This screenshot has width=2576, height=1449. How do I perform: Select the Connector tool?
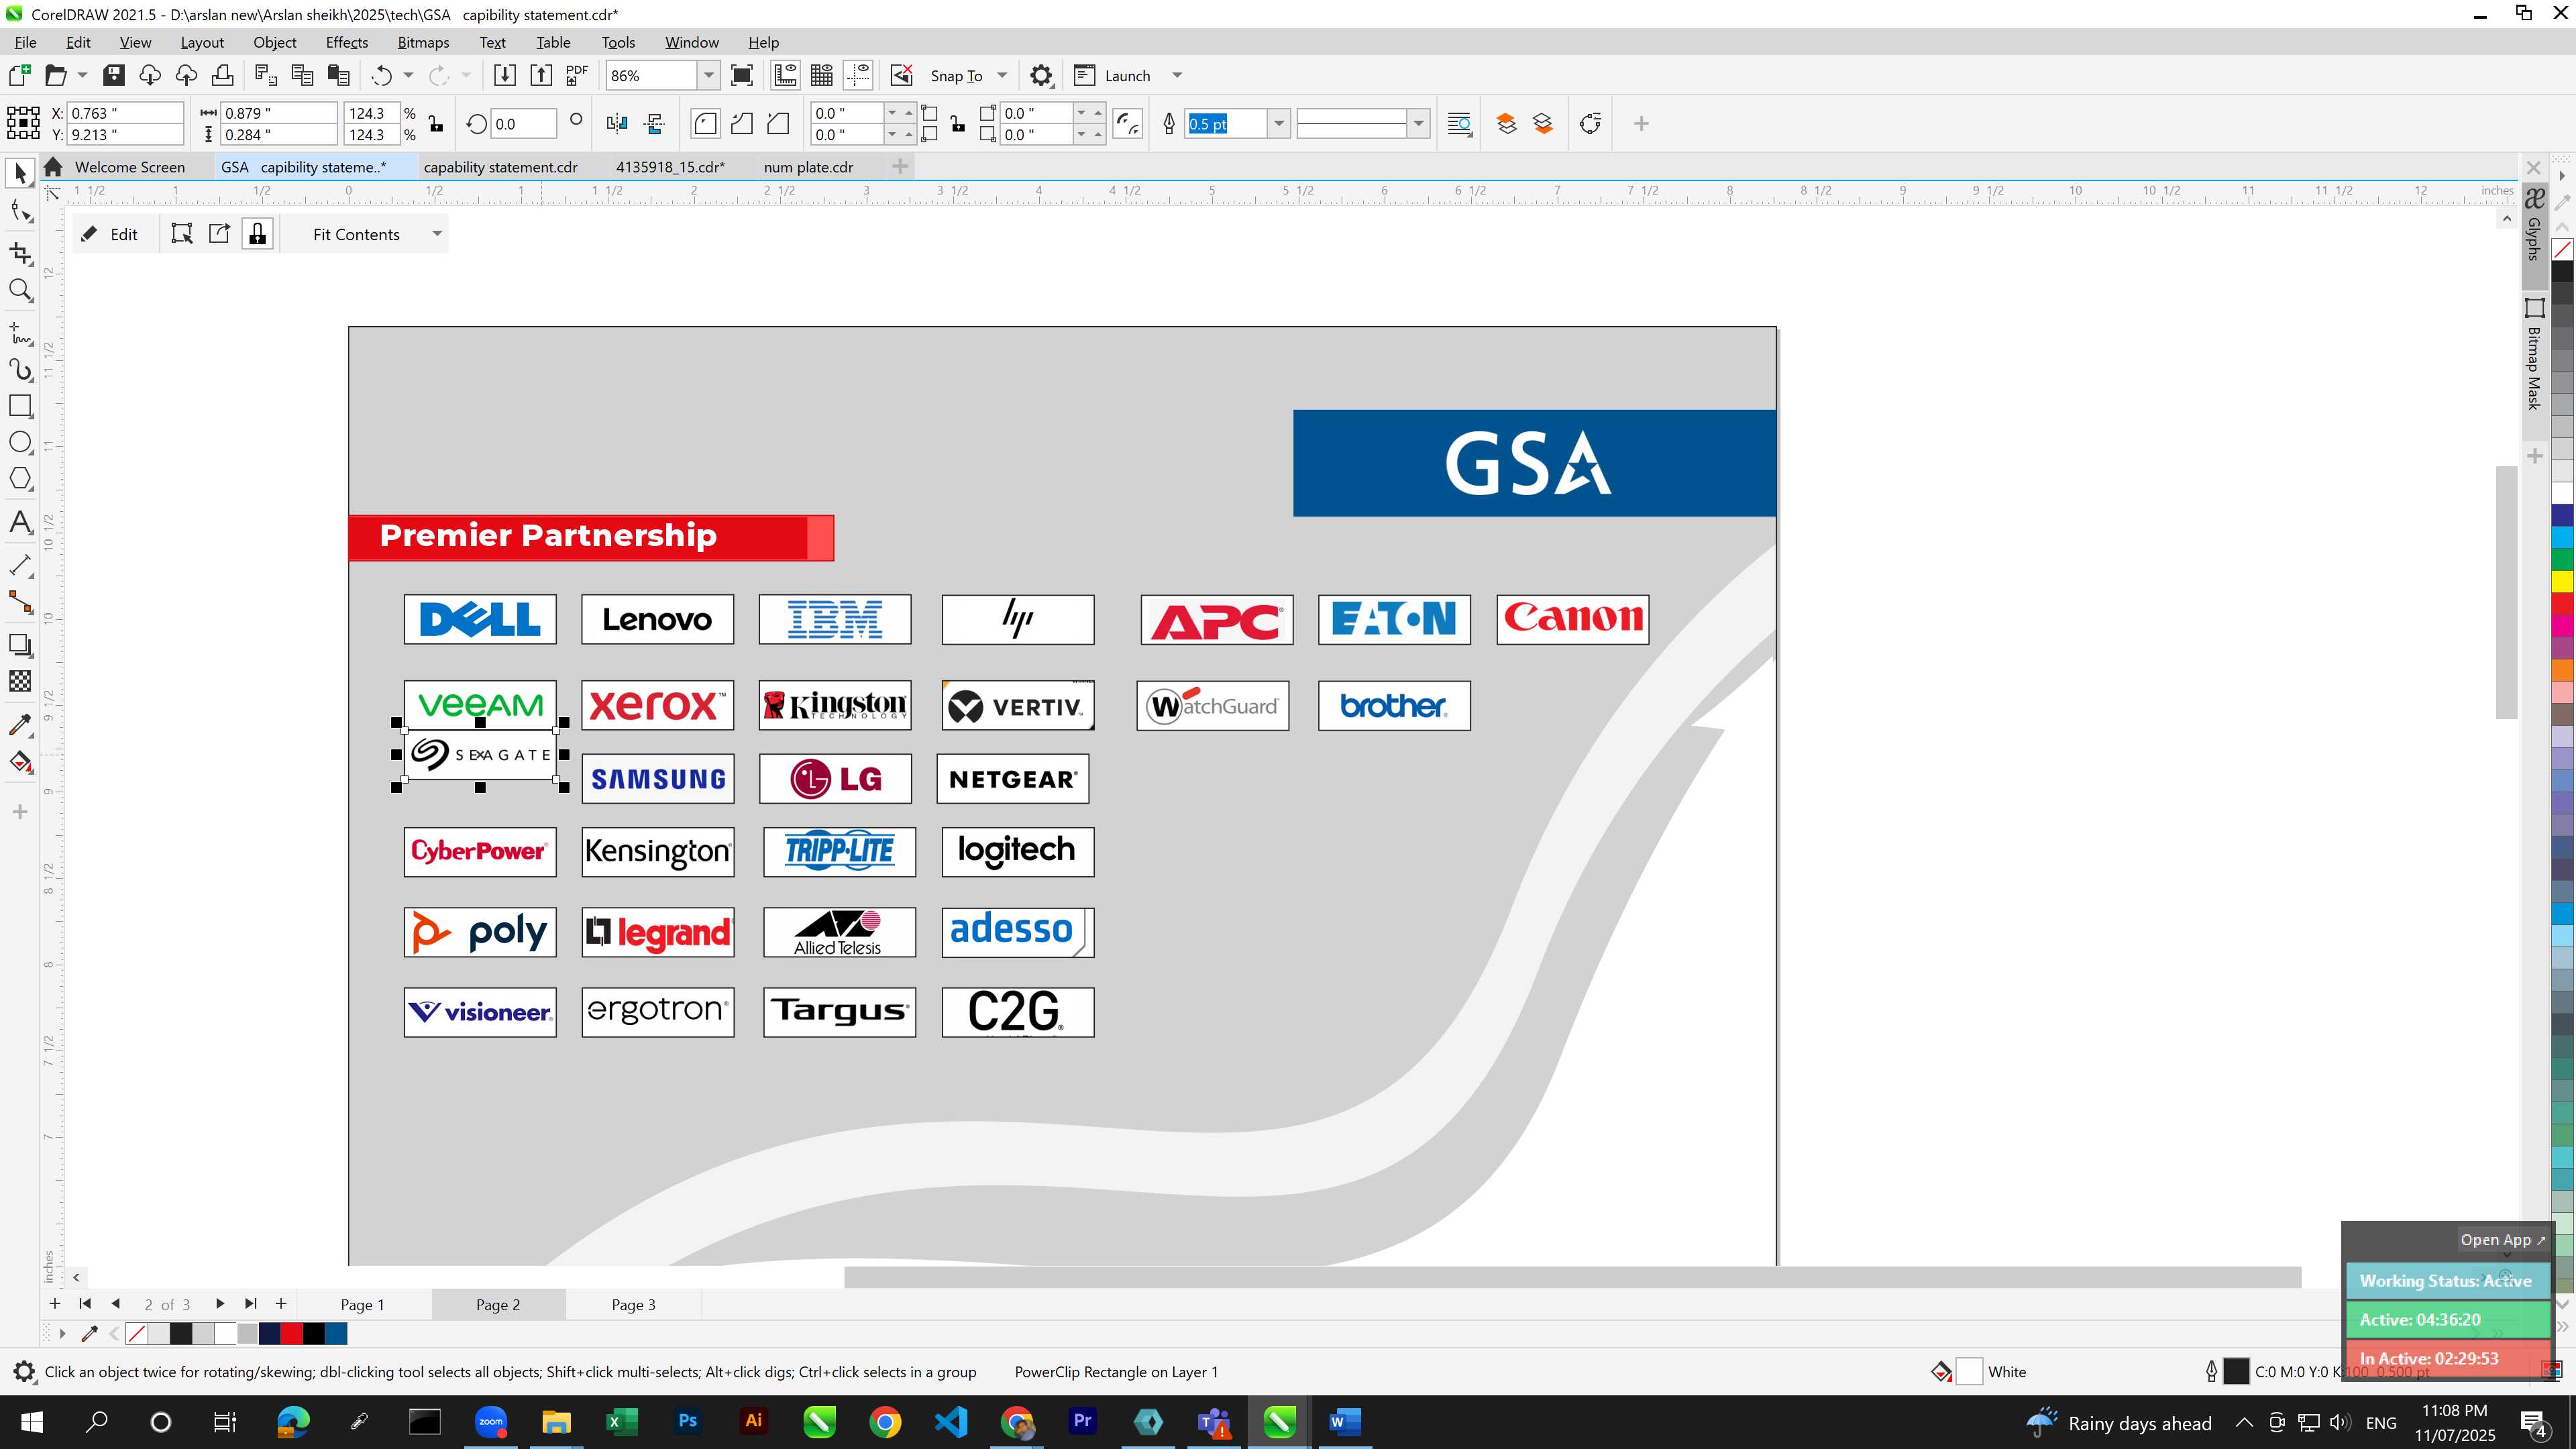point(20,602)
